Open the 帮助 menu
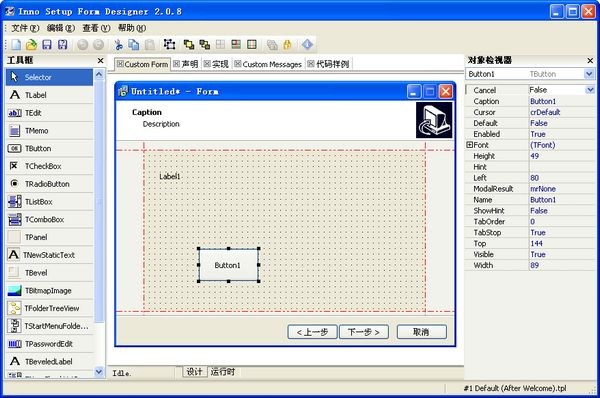 coord(132,28)
